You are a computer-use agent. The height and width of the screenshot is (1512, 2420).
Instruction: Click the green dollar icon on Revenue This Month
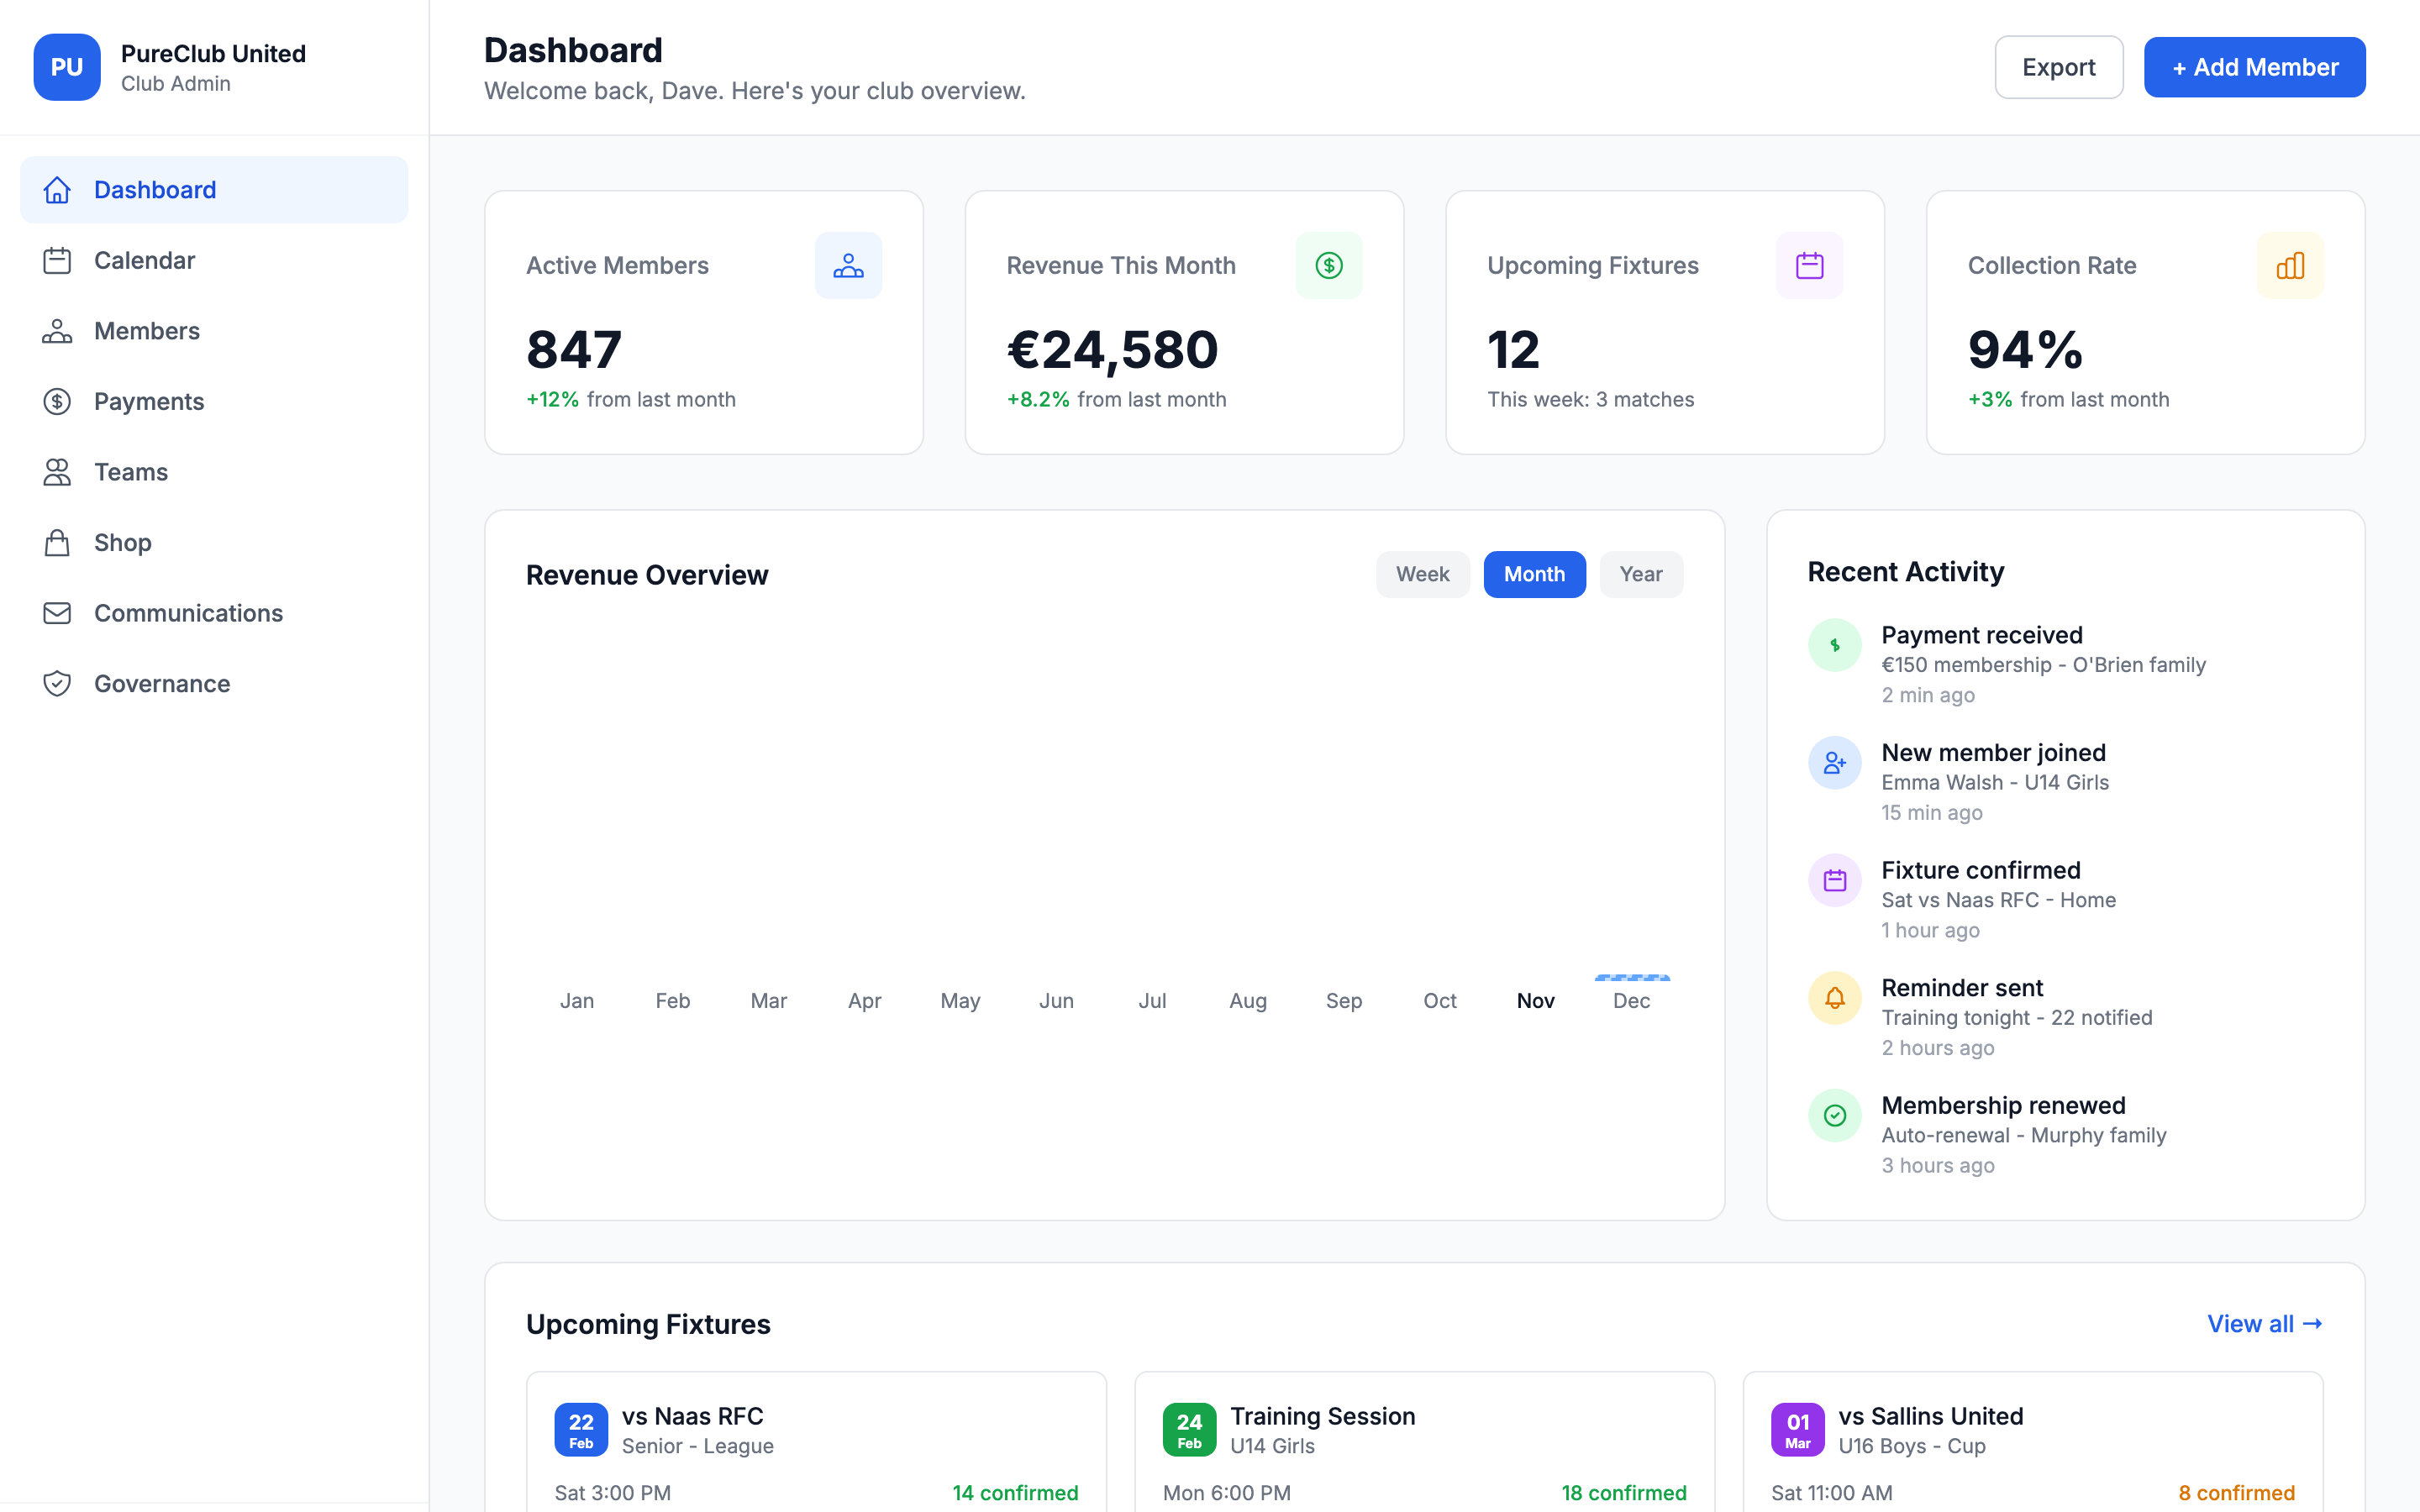point(1329,265)
